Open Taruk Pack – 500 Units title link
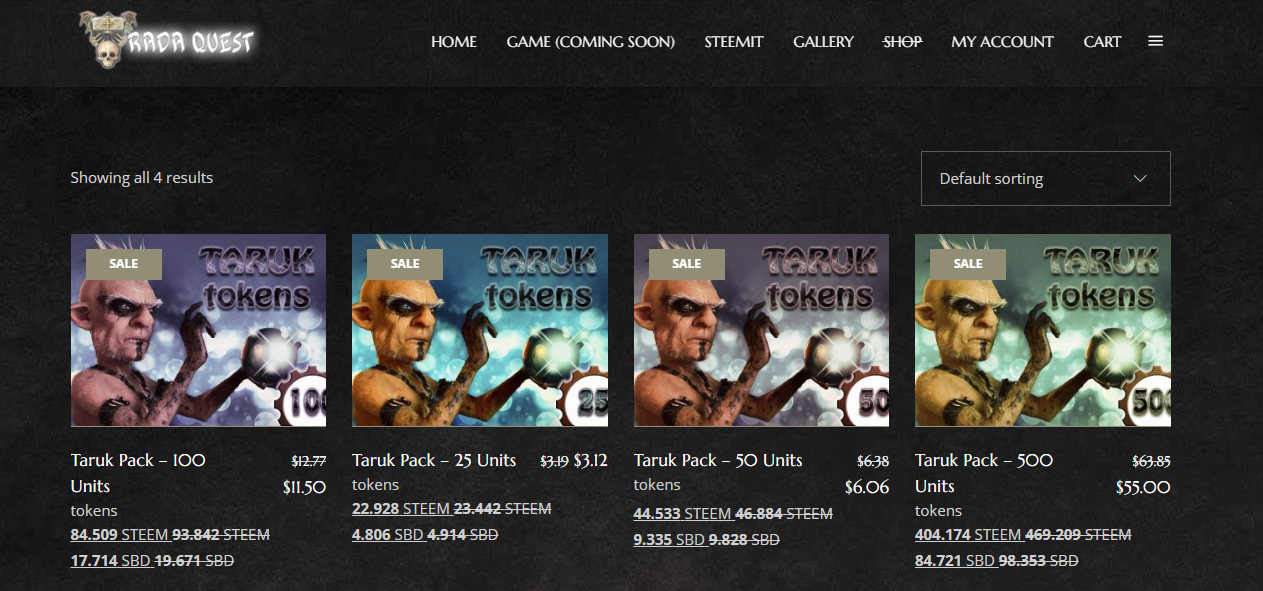The image size is (1263, 591). click(984, 473)
